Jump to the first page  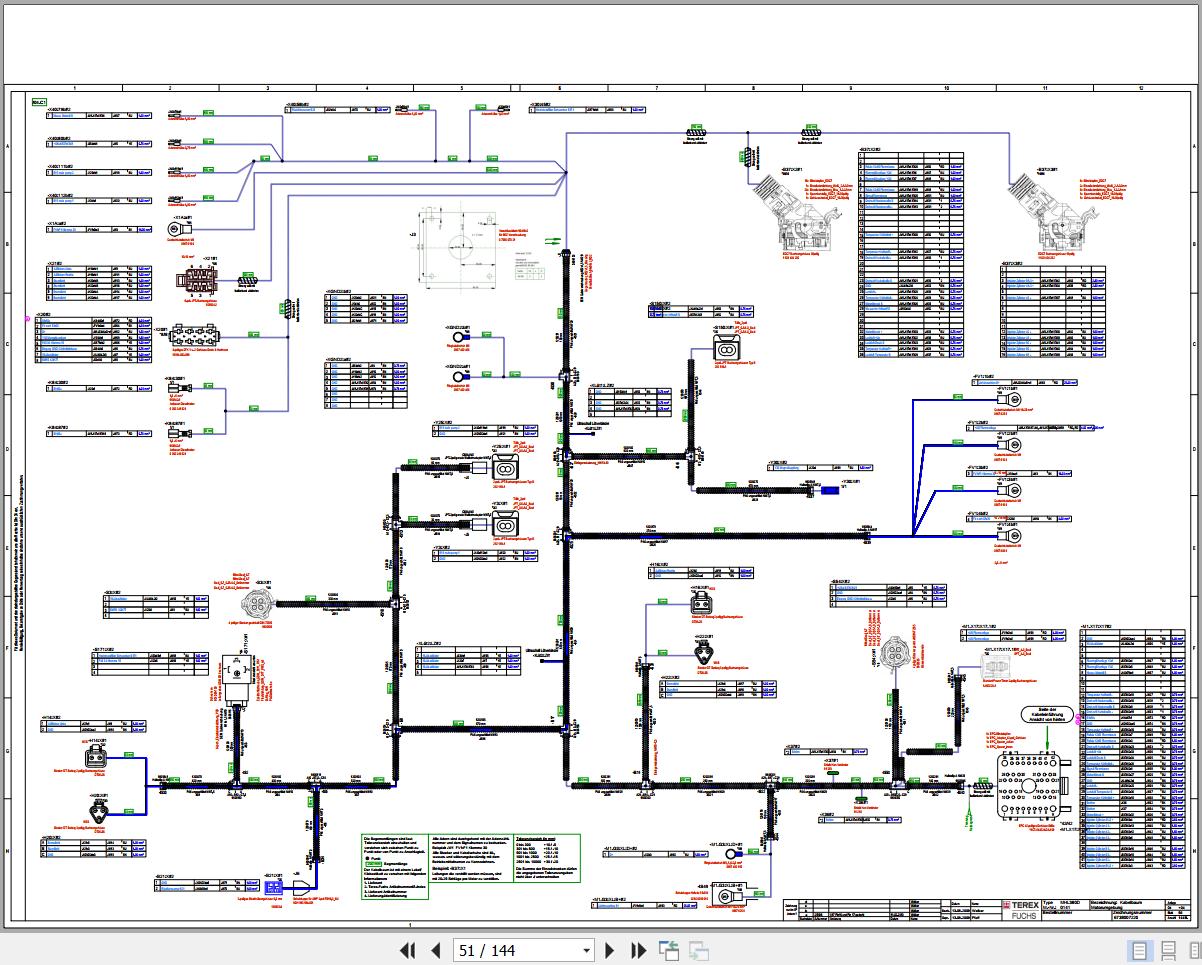(x=408, y=951)
